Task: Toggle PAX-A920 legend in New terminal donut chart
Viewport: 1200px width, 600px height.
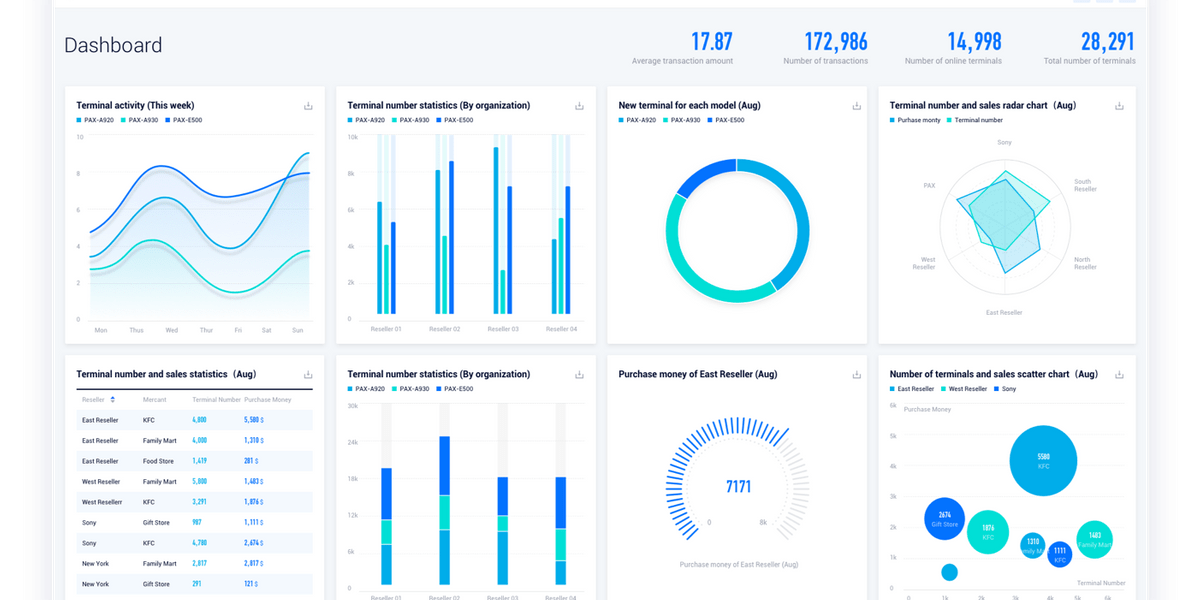Action: [x=637, y=120]
